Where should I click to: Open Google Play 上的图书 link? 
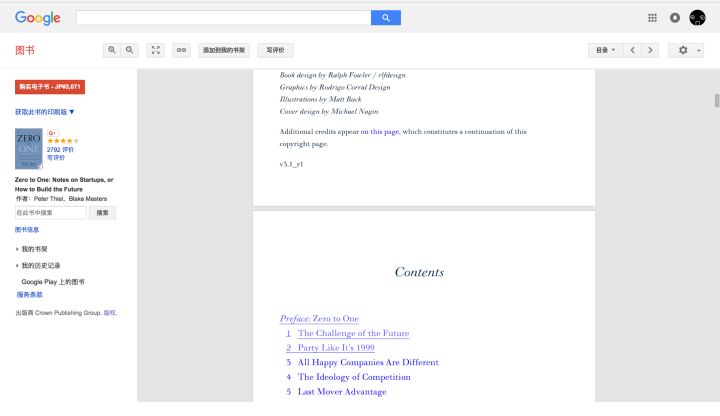tap(53, 282)
